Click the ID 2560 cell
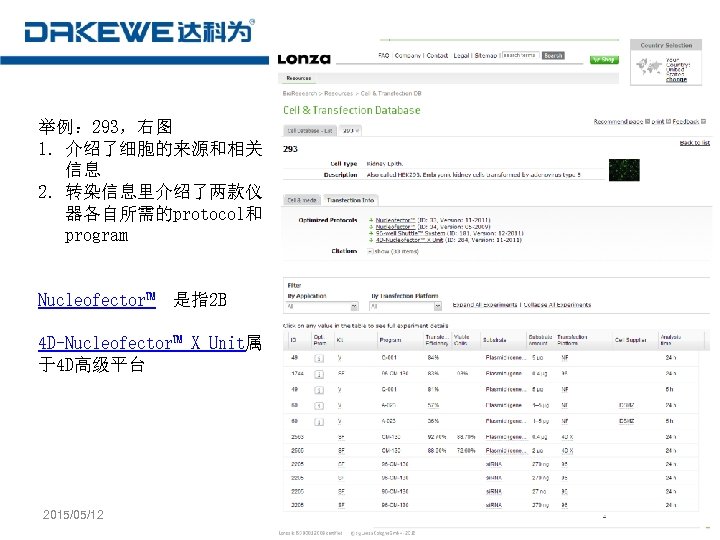720x540 pixels. point(298,451)
